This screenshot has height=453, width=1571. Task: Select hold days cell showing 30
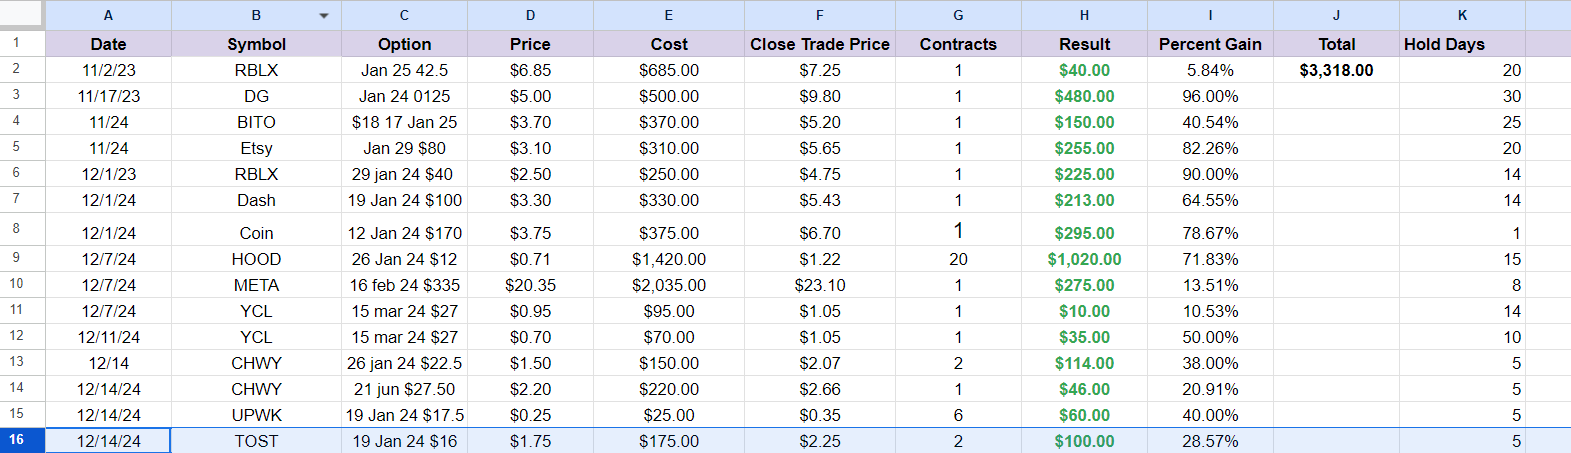click(1462, 96)
